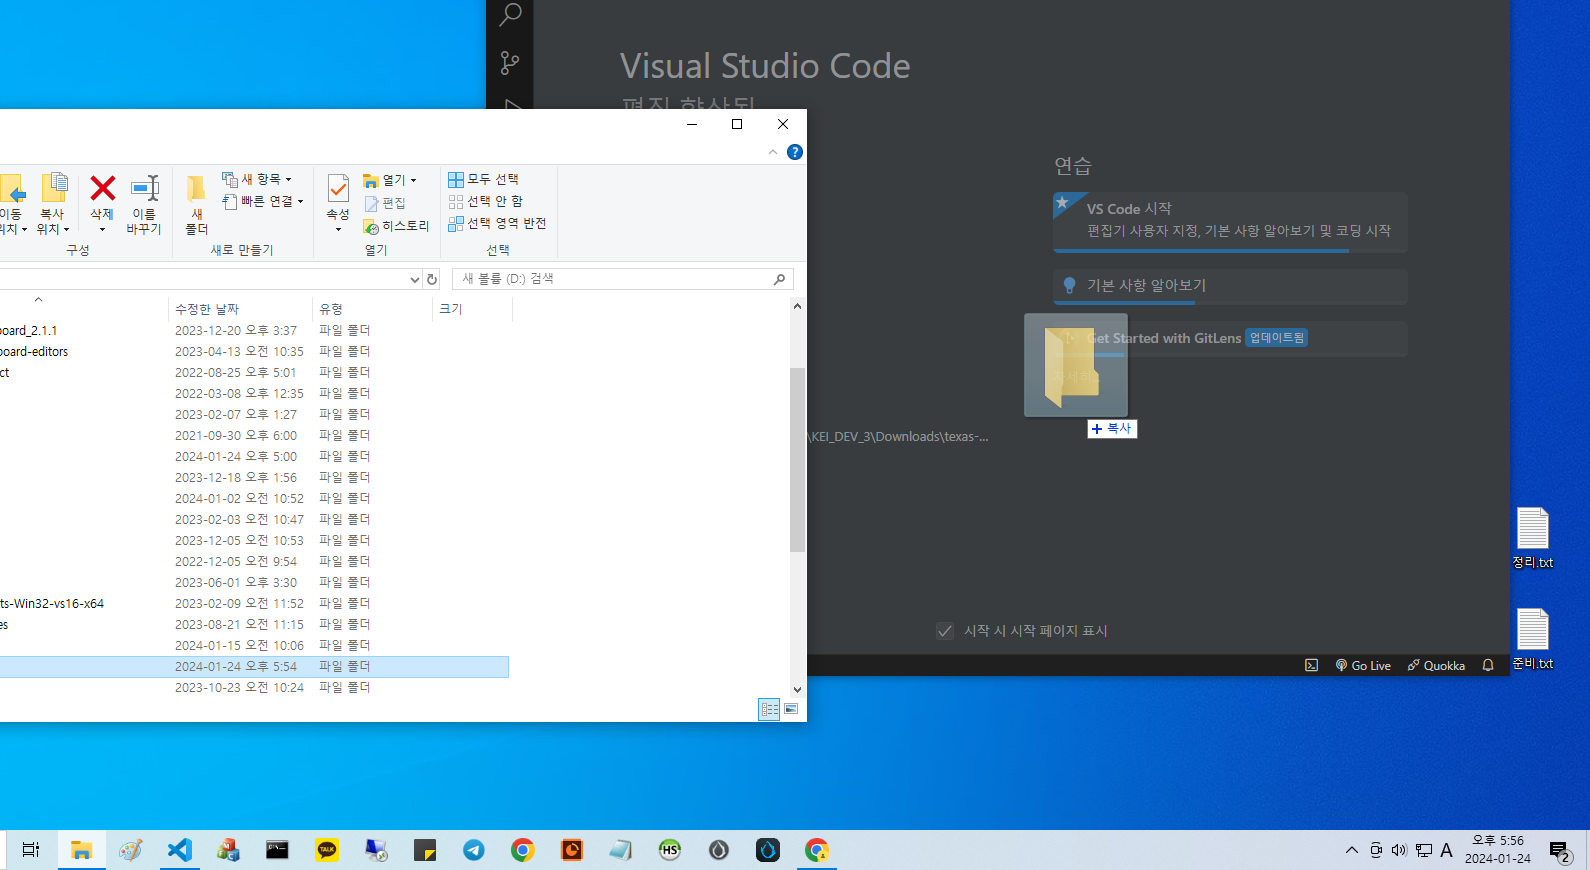Open Source Control in VS Code activity bar
This screenshot has width=1590, height=870.
coord(510,63)
